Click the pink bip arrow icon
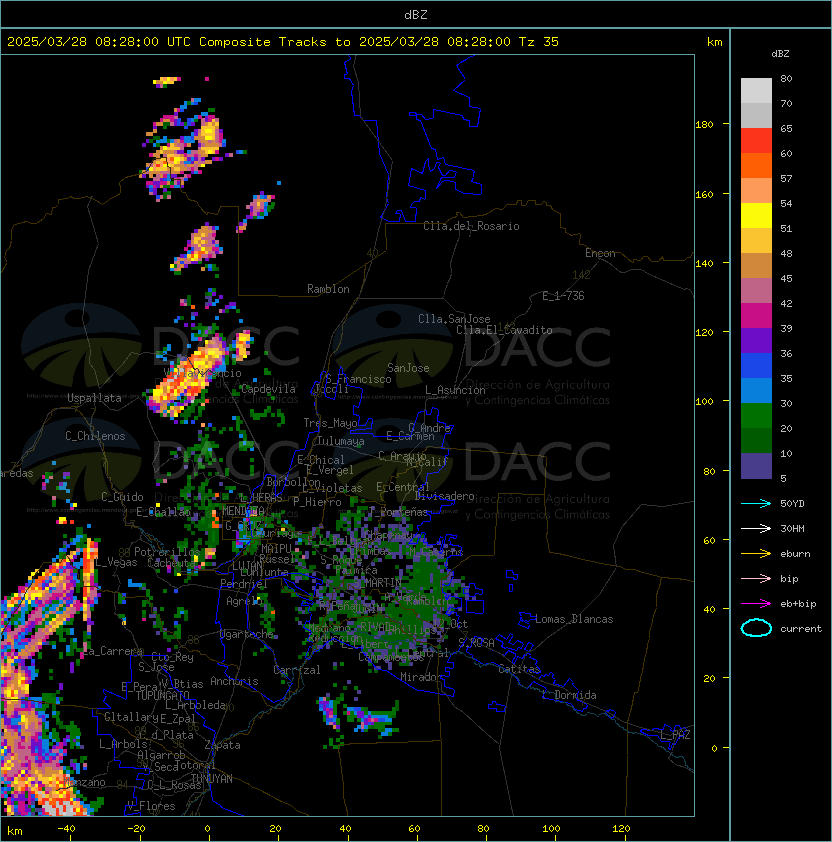The height and width of the screenshot is (842, 832). coord(756,578)
